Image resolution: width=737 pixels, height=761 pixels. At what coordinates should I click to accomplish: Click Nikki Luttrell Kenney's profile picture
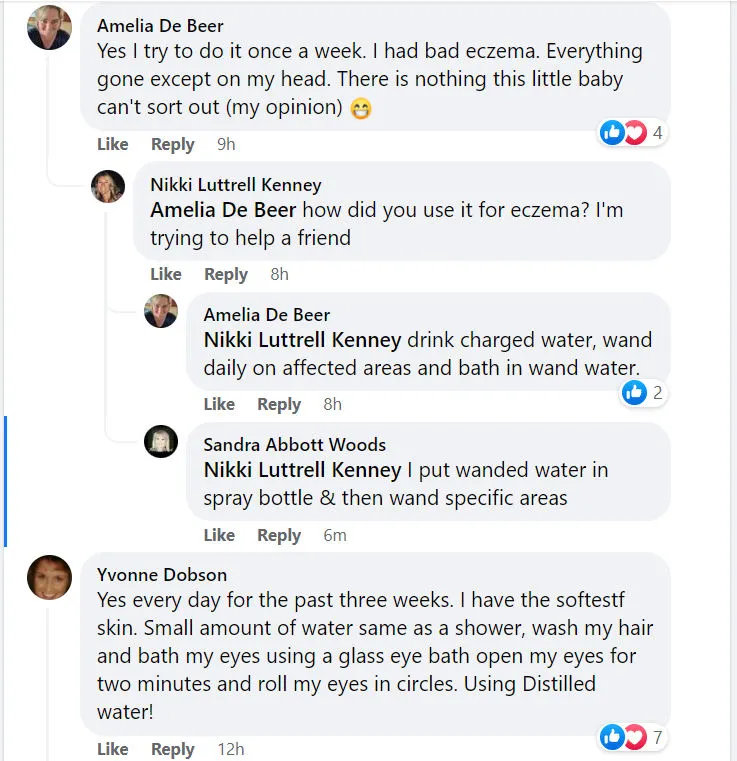click(108, 186)
